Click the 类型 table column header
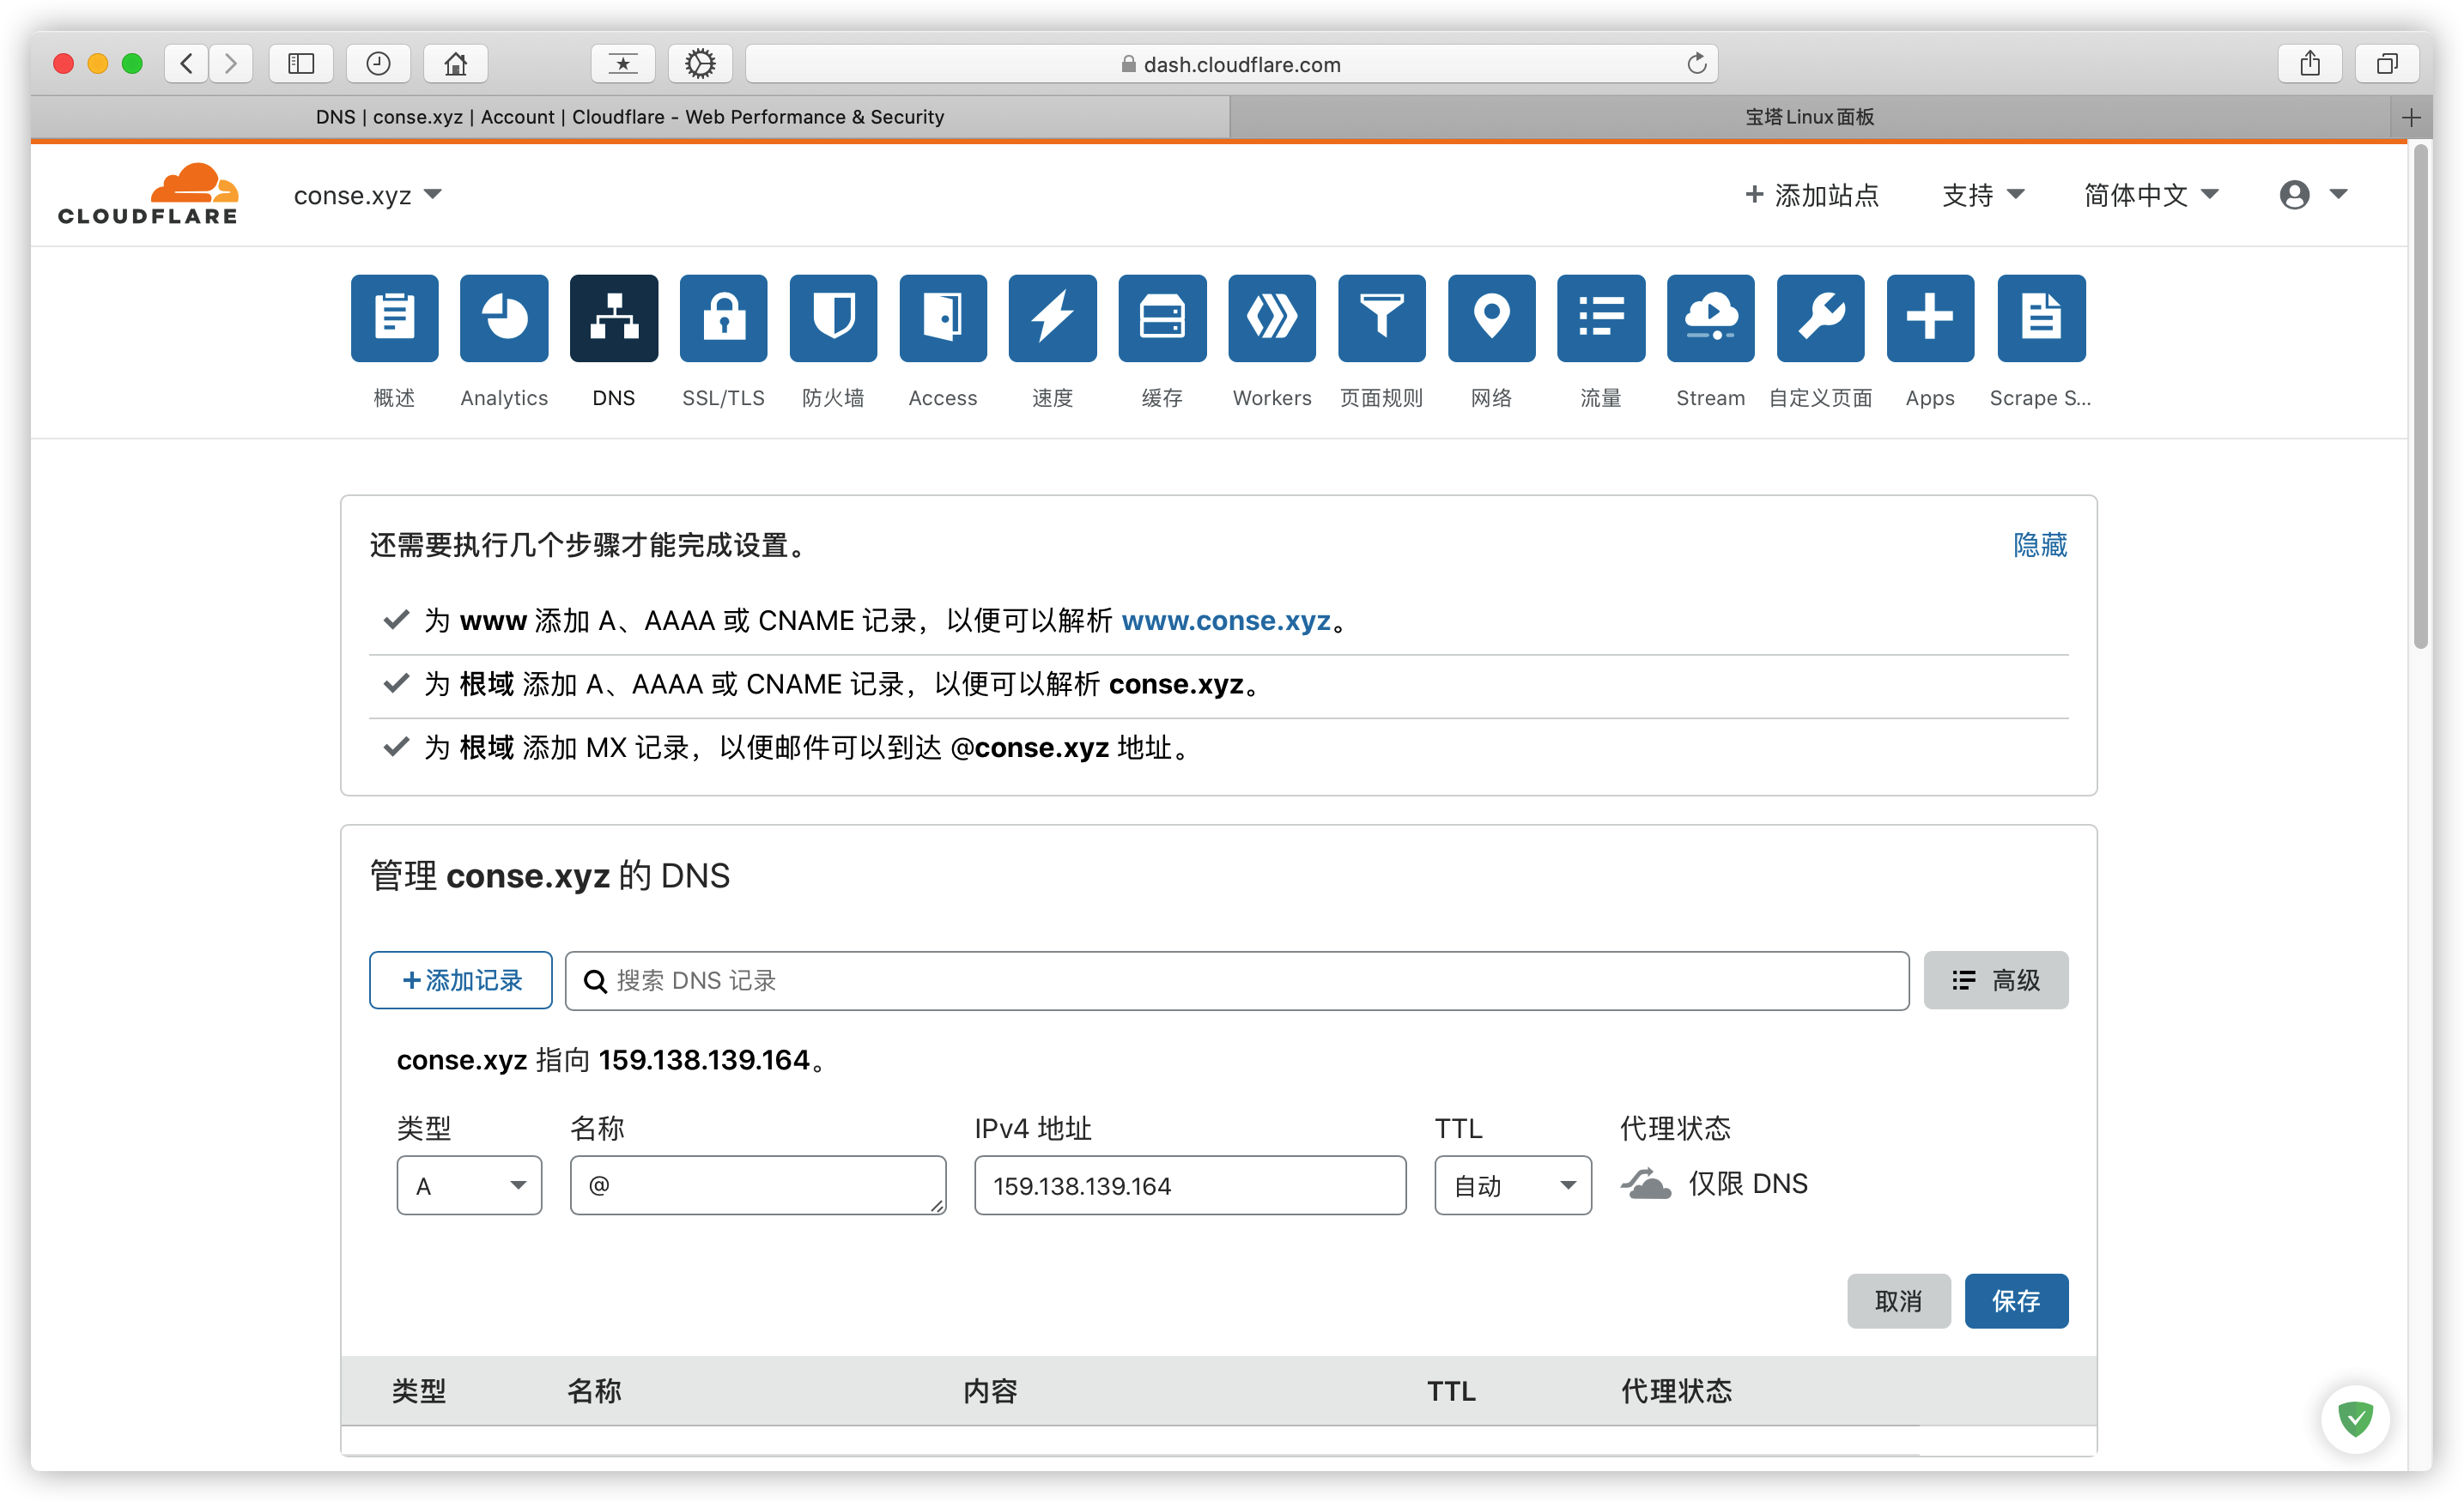The image size is (2464, 1502). (x=418, y=1391)
